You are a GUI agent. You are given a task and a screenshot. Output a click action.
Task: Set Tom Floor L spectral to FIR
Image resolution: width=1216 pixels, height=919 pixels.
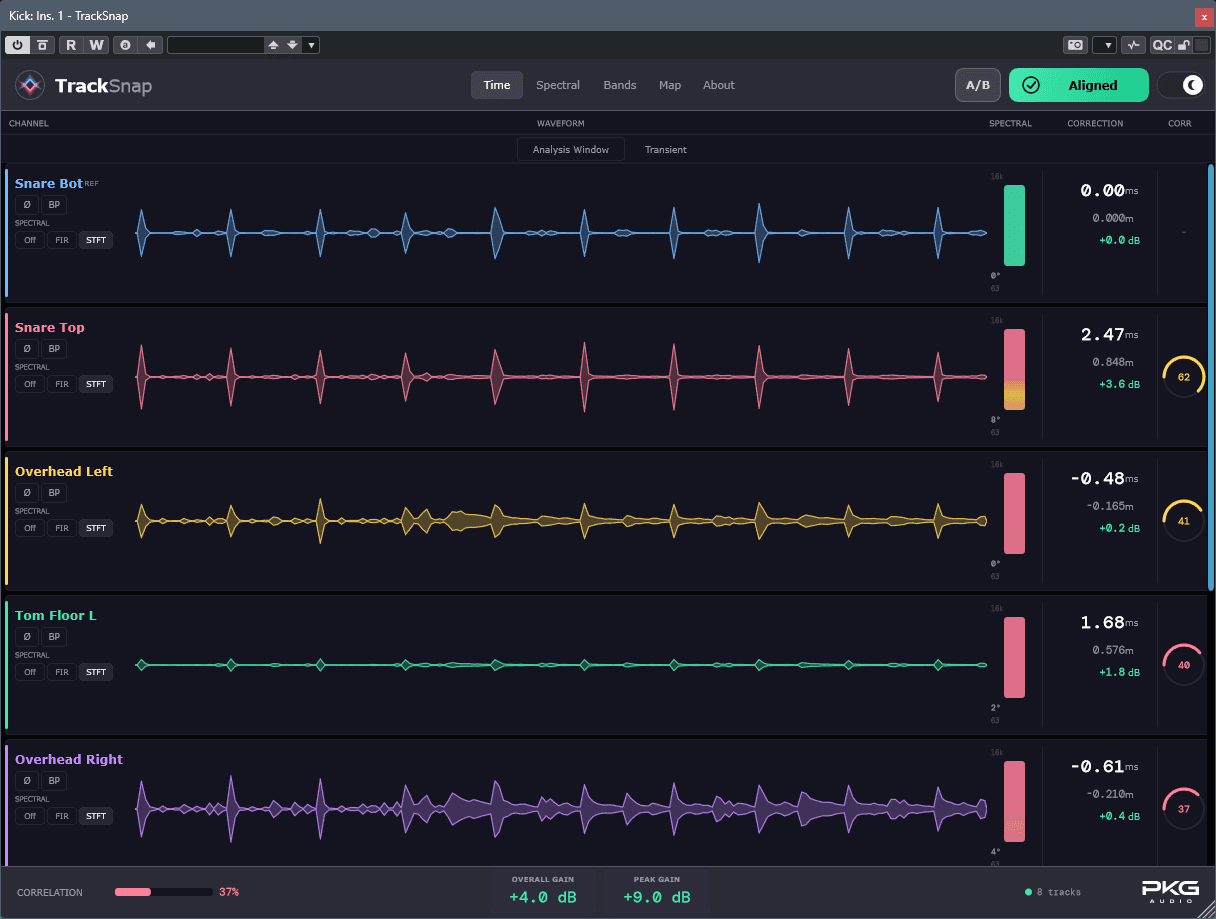[x=62, y=672]
